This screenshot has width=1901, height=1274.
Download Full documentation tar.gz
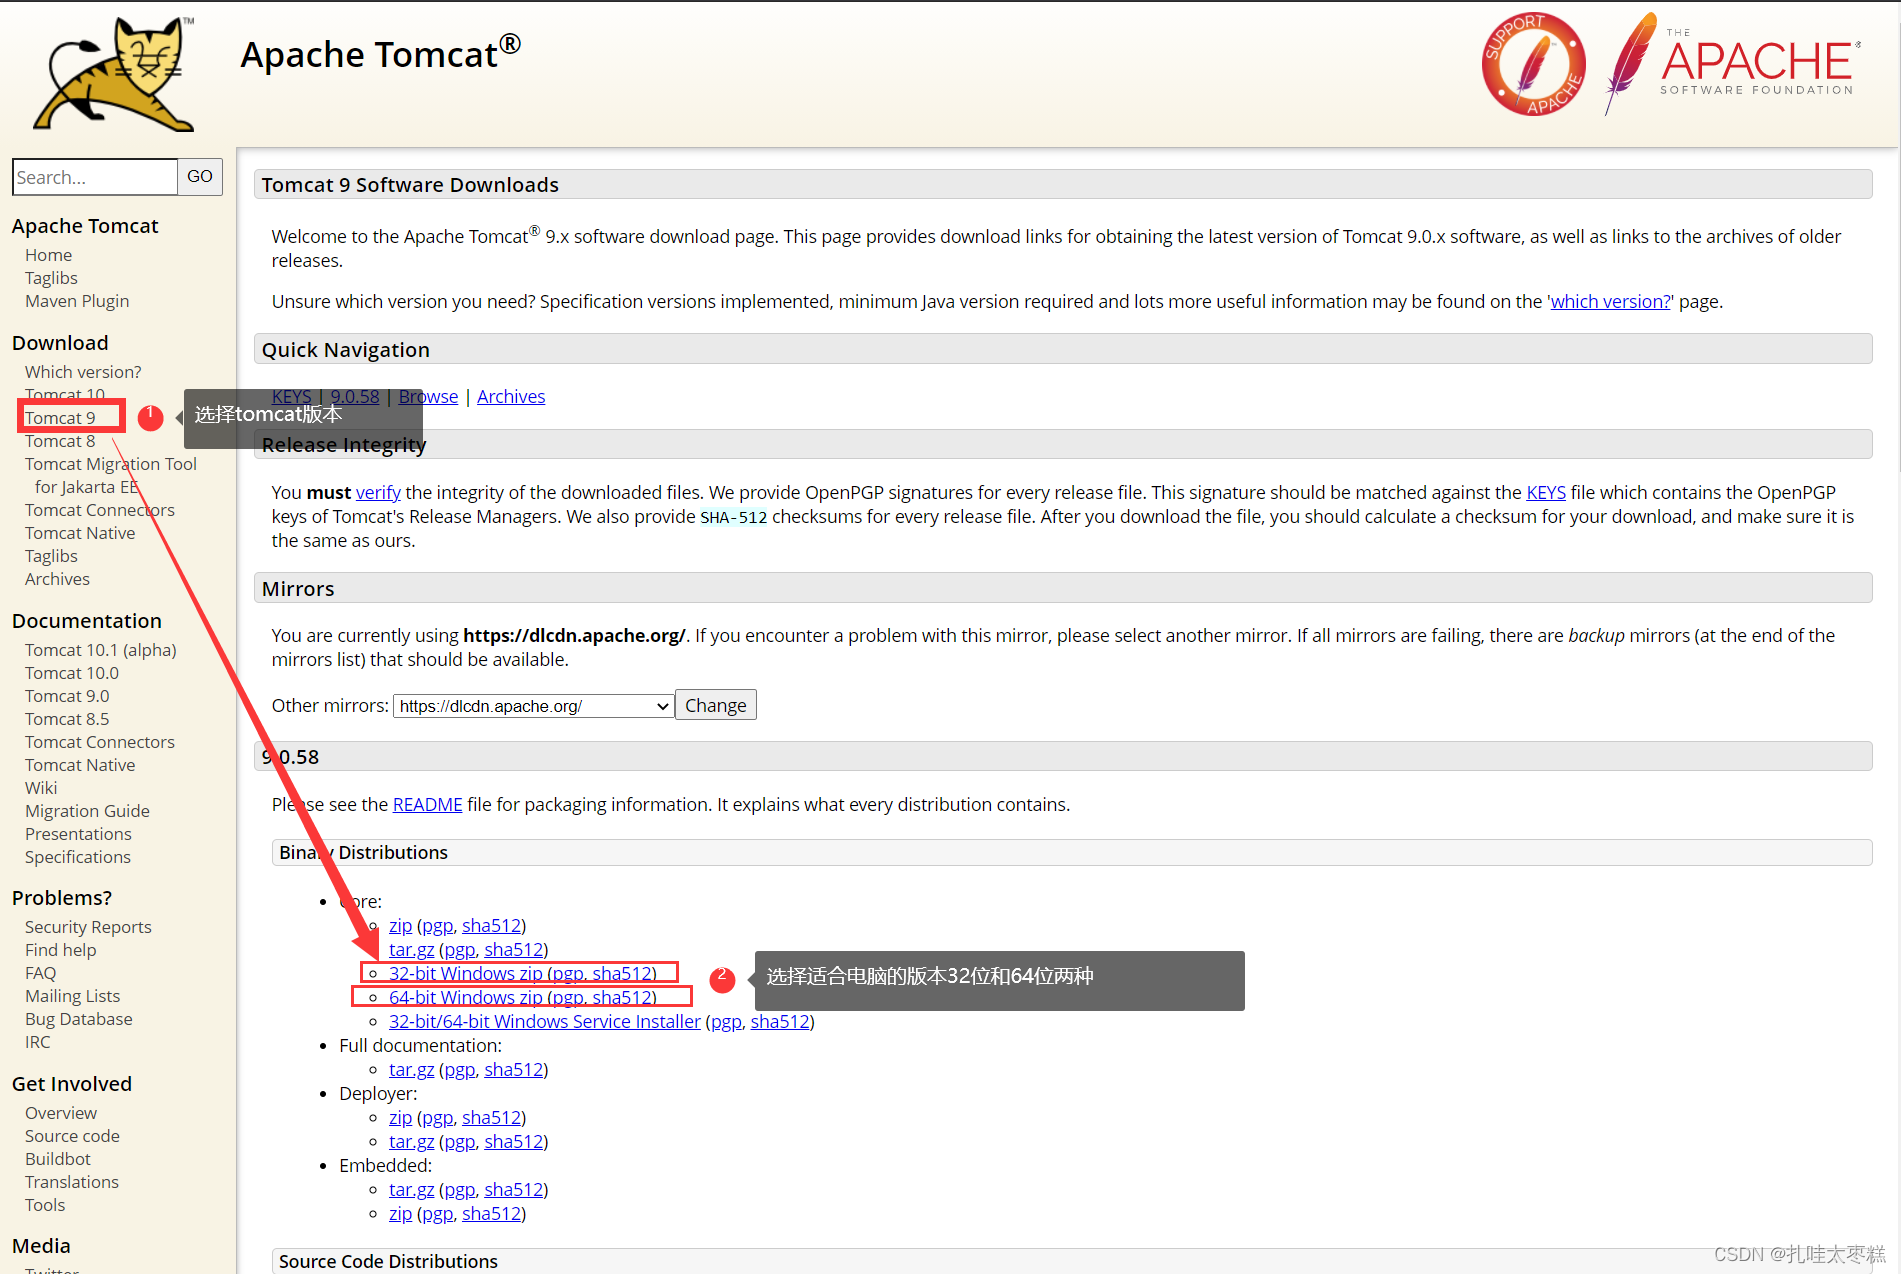tap(411, 1069)
